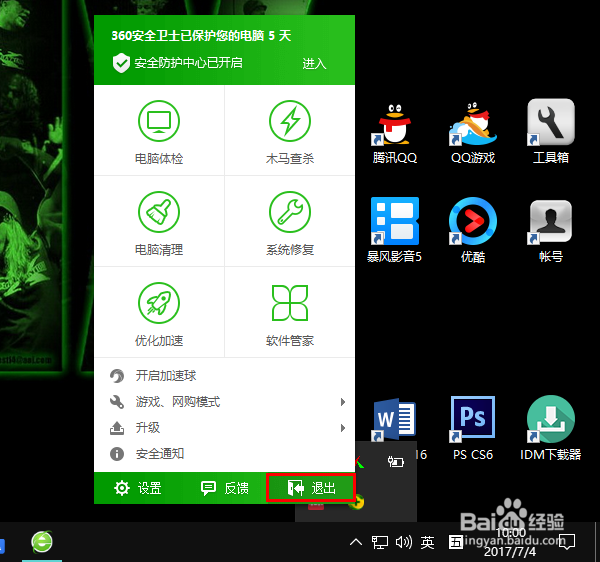Open 设置 settings
Viewport: 600px width, 562px height.
138,488
